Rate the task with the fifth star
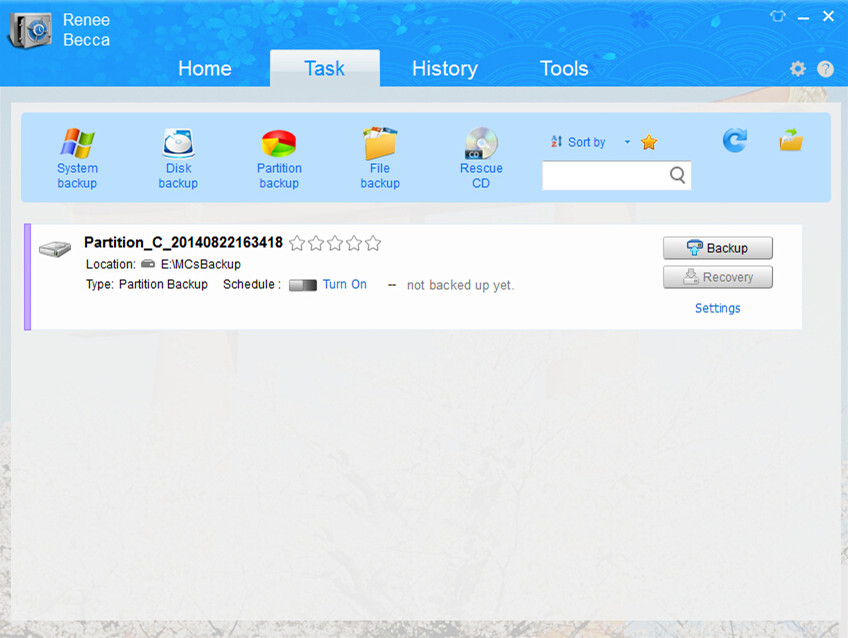 [x=373, y=243]
